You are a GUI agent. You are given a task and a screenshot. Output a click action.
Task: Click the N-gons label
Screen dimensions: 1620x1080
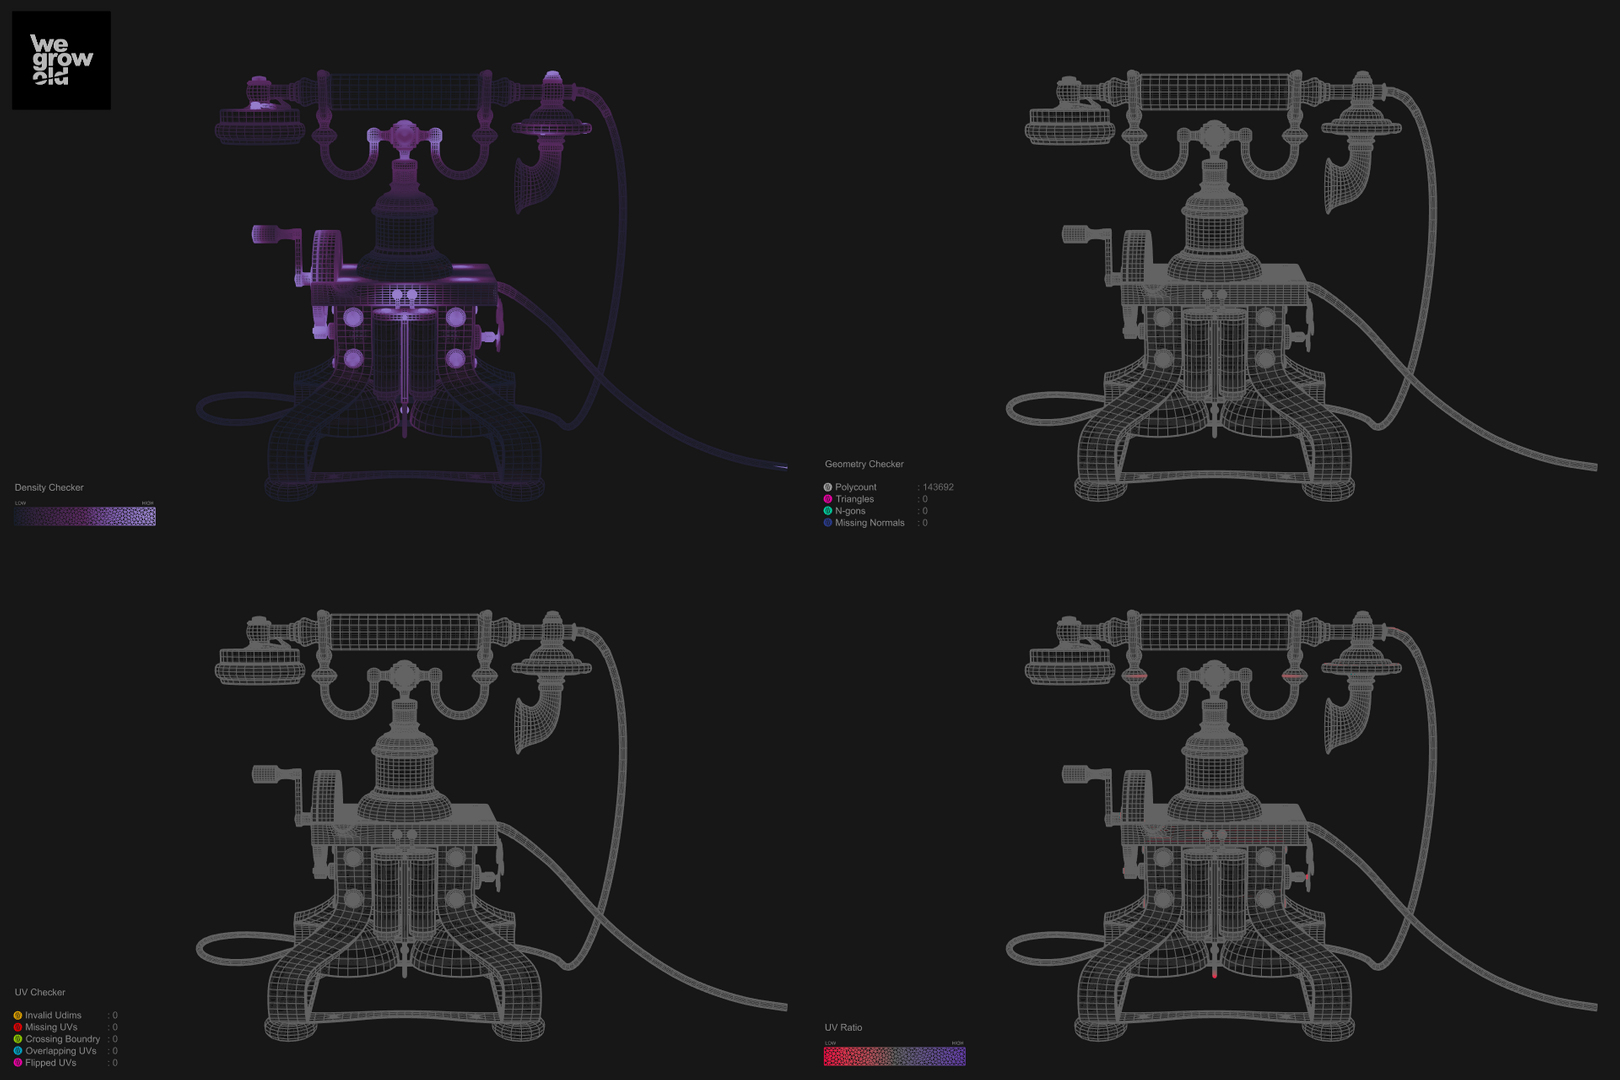click(x=851, y=511)
